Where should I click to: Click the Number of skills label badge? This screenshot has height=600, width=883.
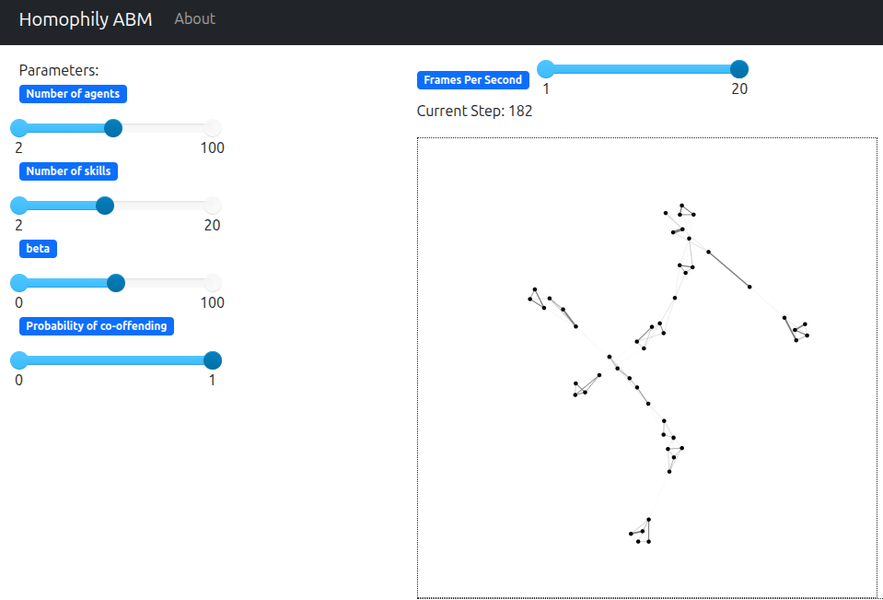click(68, 171)
